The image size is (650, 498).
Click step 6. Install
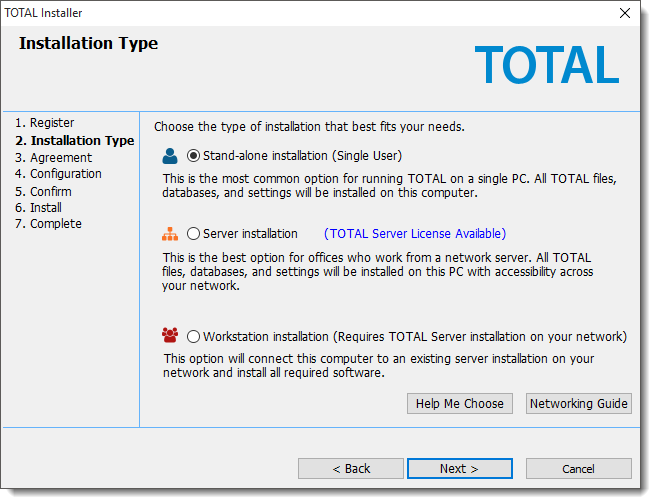point(38,207)
